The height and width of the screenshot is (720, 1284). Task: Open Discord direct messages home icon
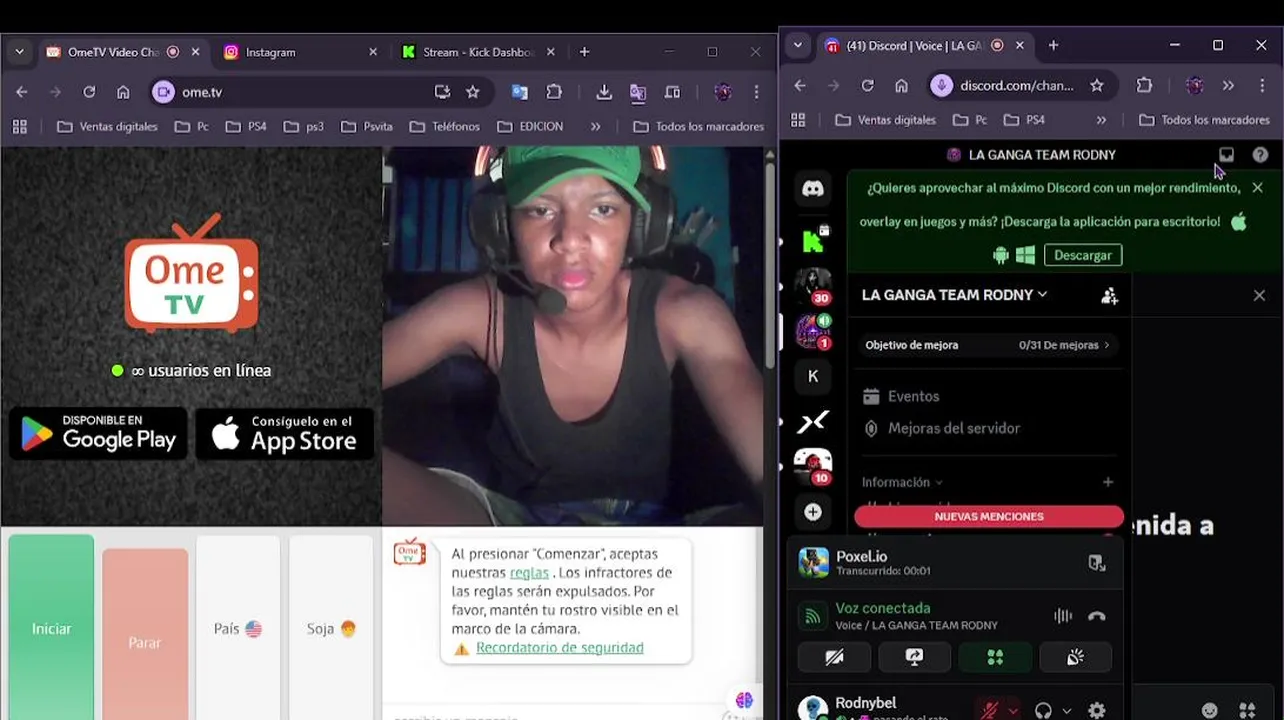click(x=813, y=188)
